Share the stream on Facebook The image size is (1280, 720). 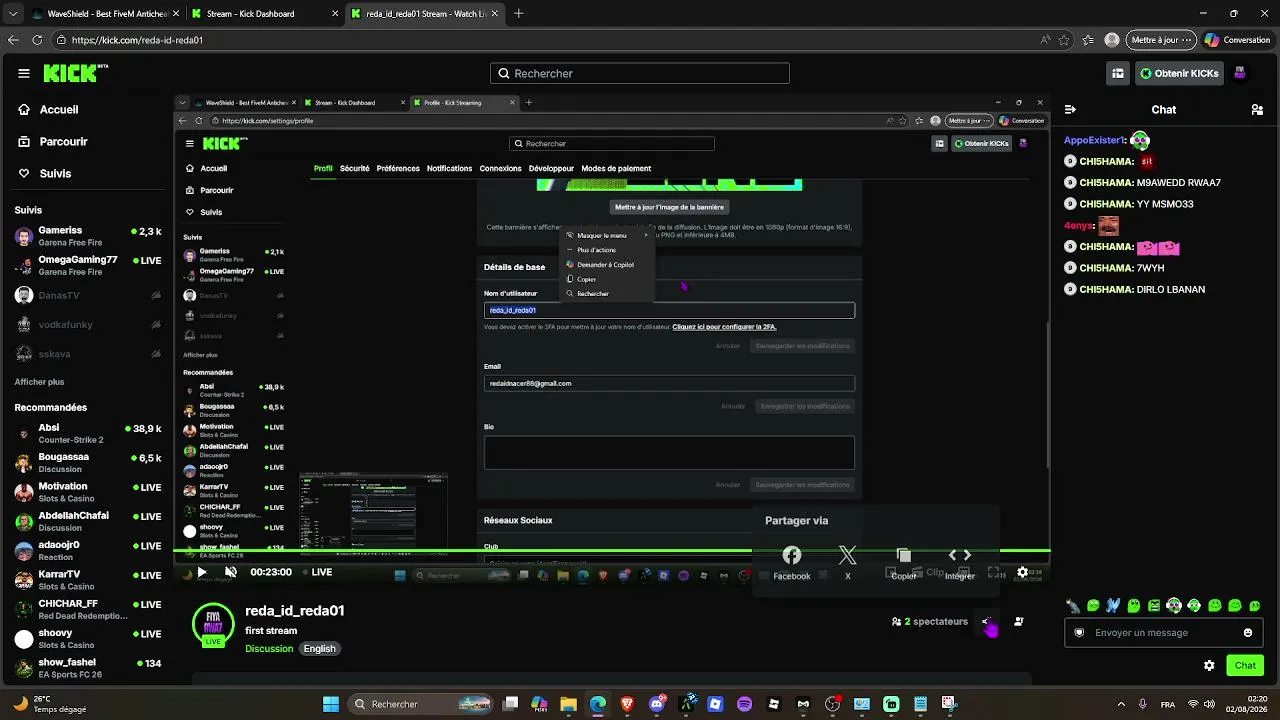[791, 563]
